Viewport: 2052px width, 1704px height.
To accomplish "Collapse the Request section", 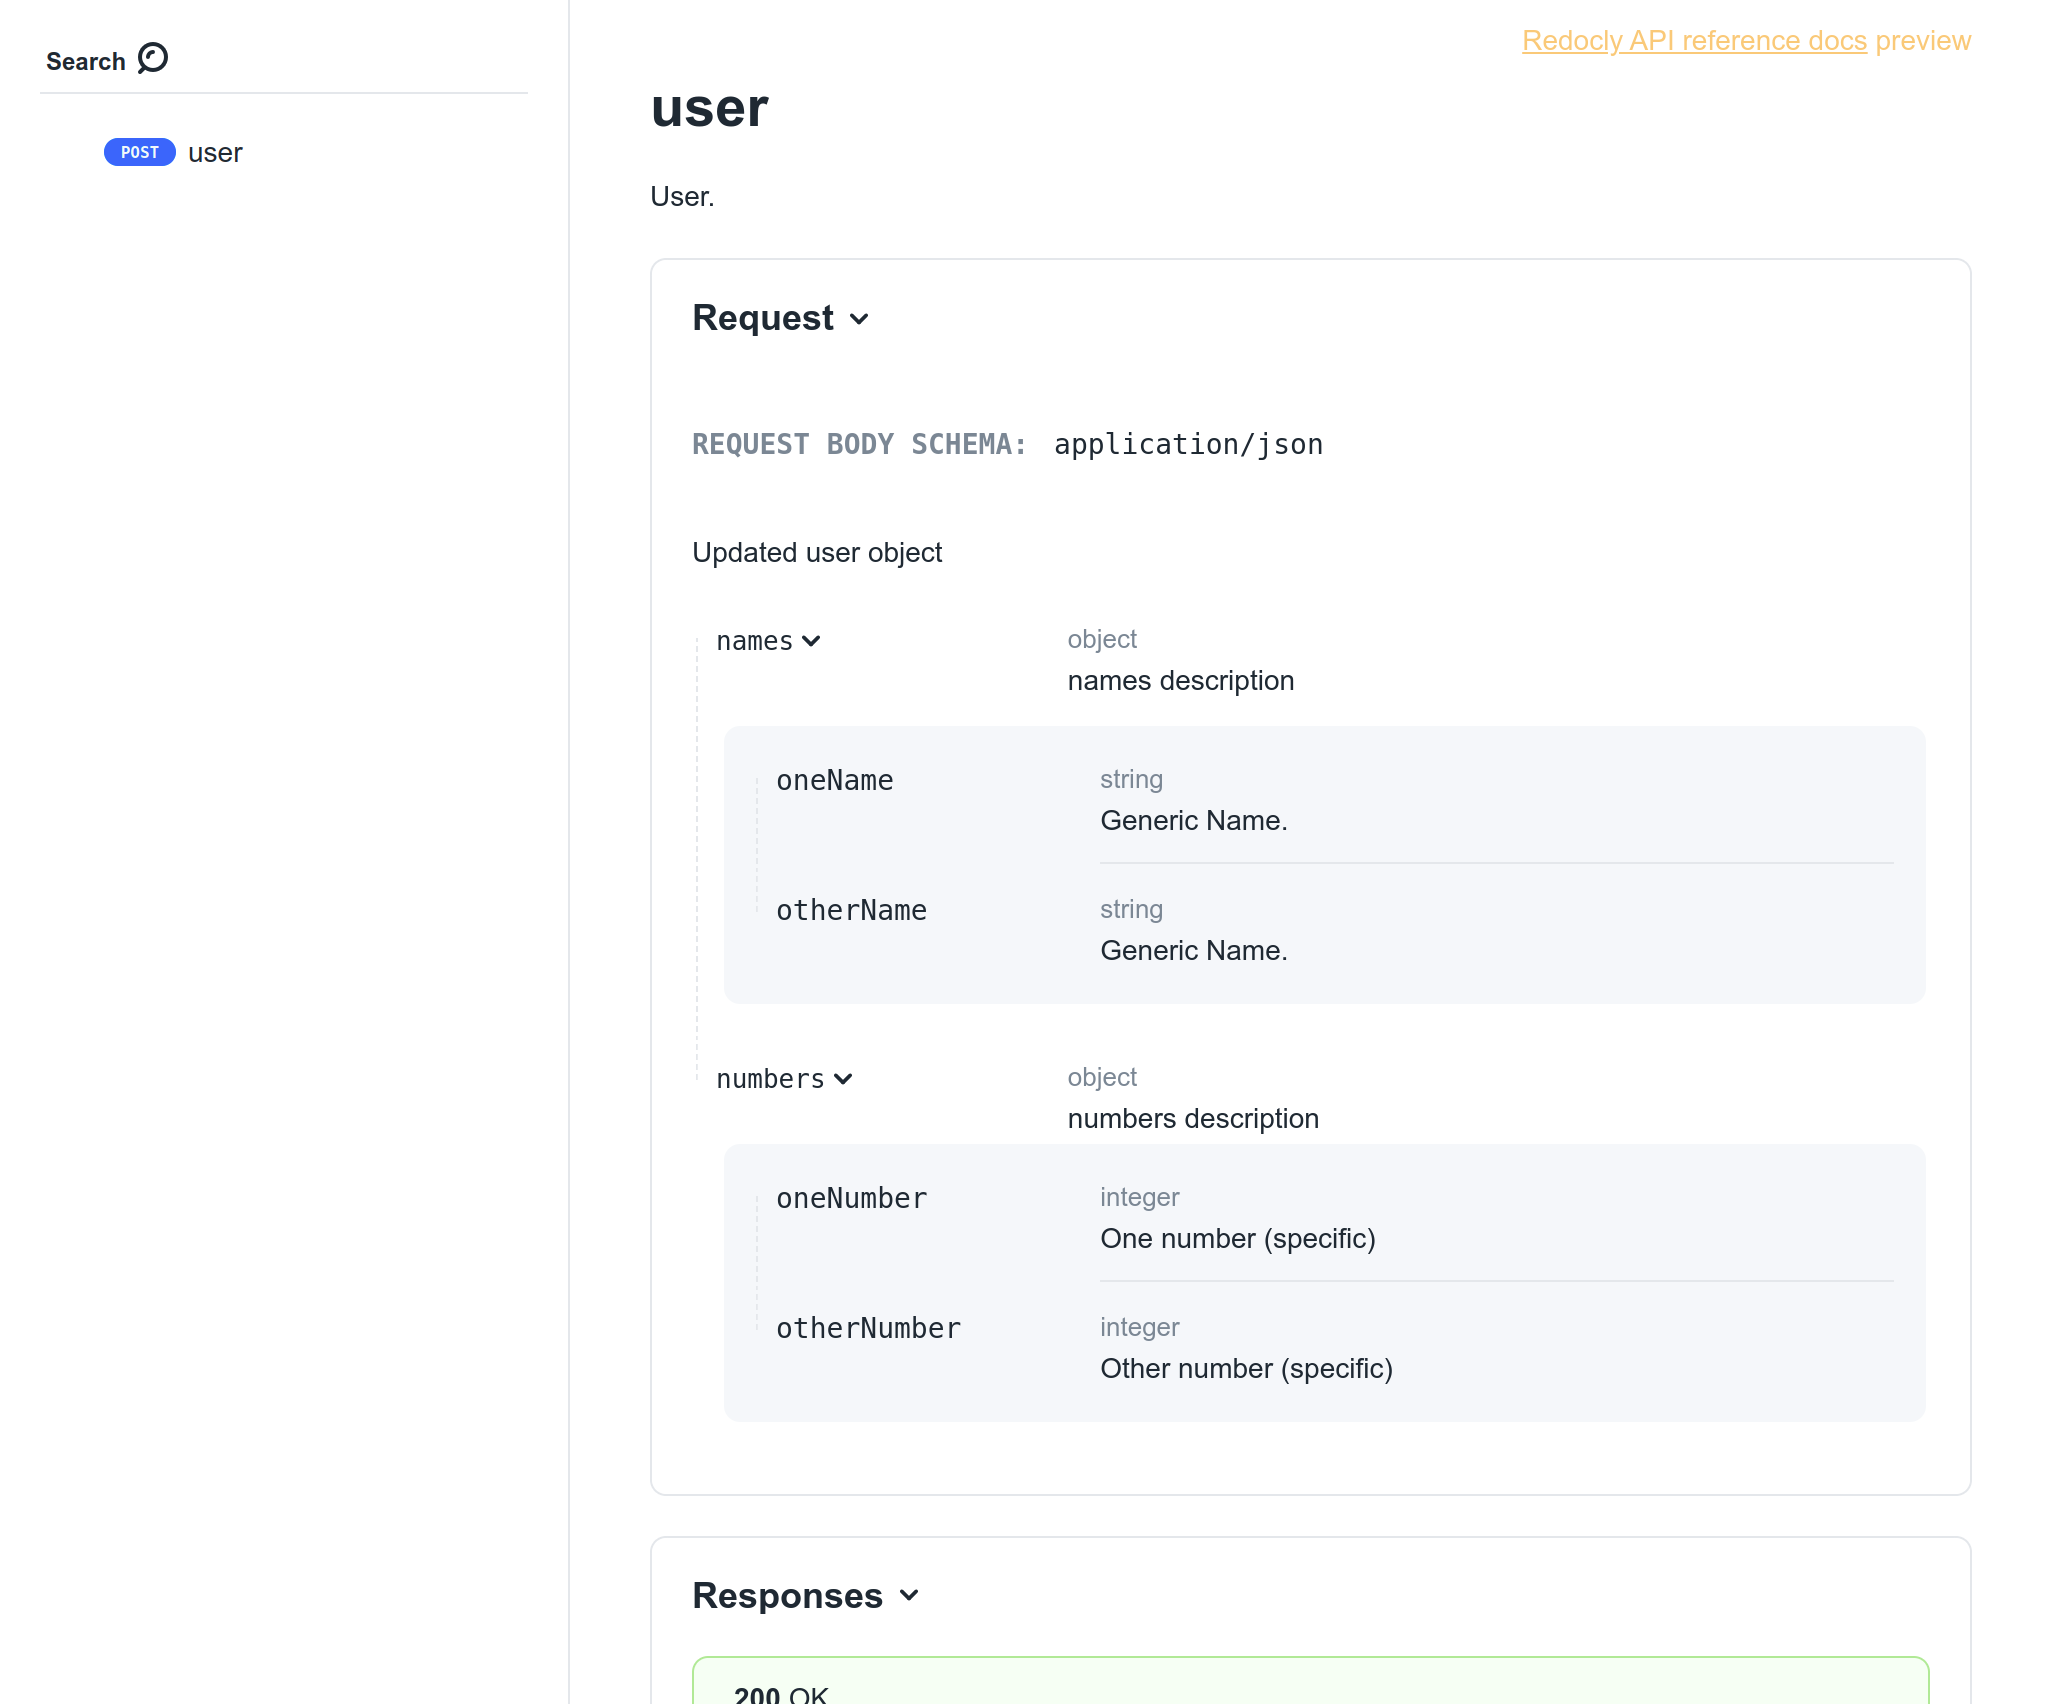I will tap(781, 318).
